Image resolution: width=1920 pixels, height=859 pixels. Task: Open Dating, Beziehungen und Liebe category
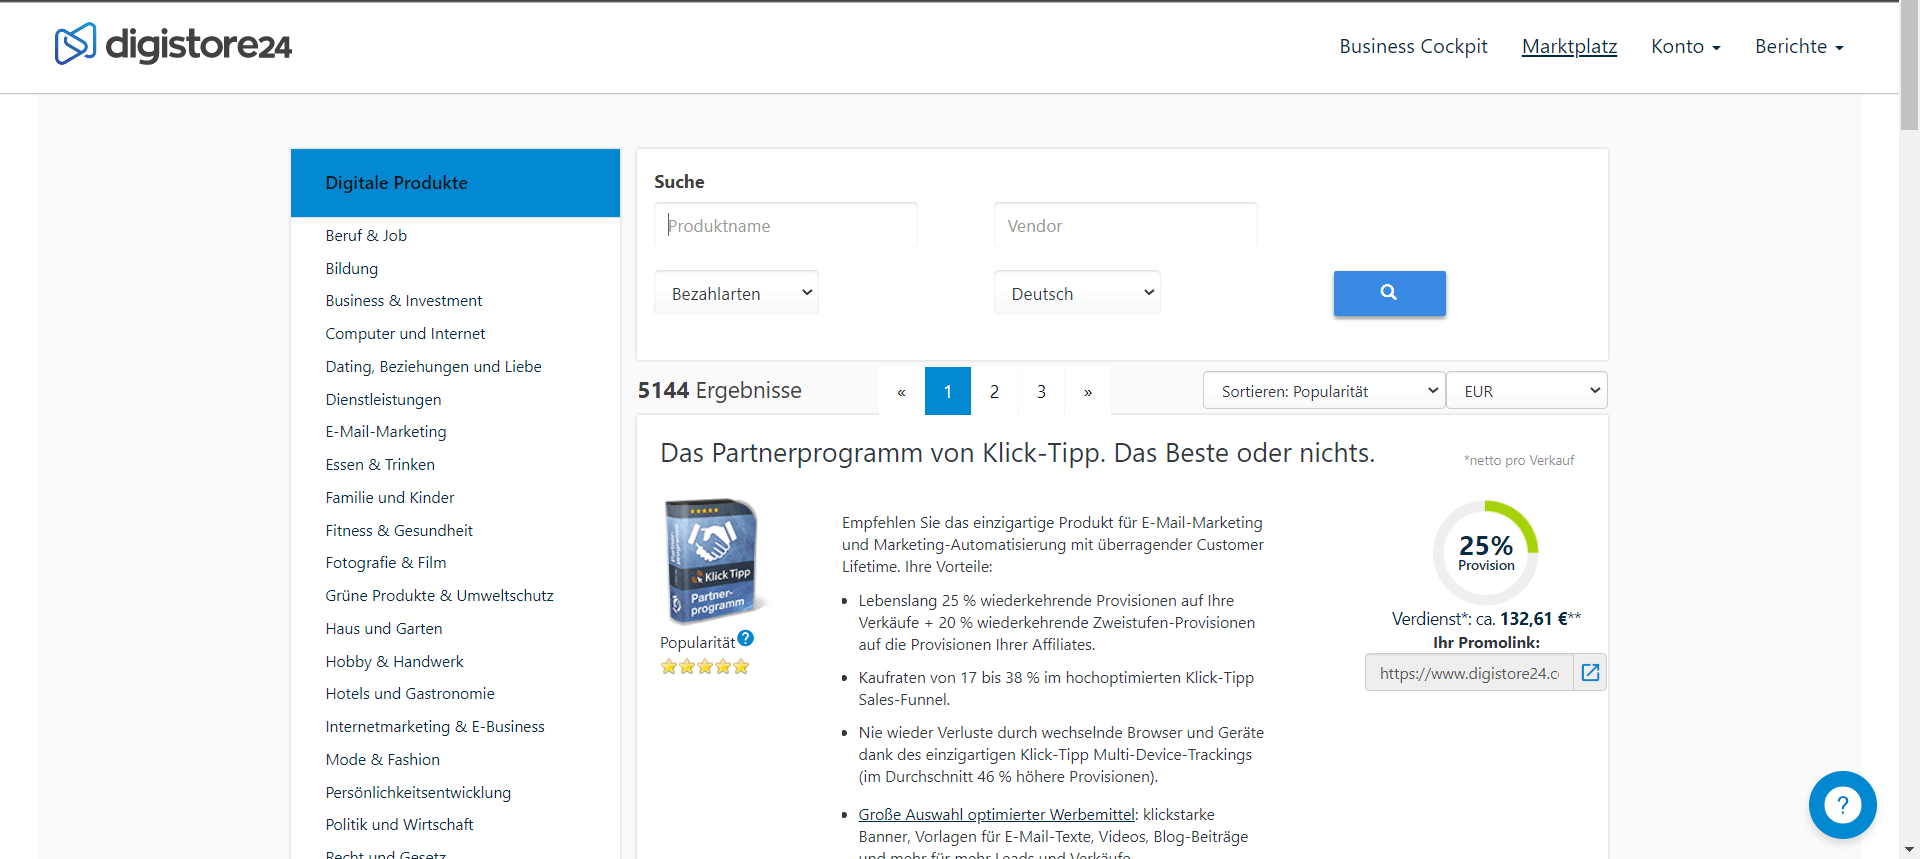click(x=433, y=366)
